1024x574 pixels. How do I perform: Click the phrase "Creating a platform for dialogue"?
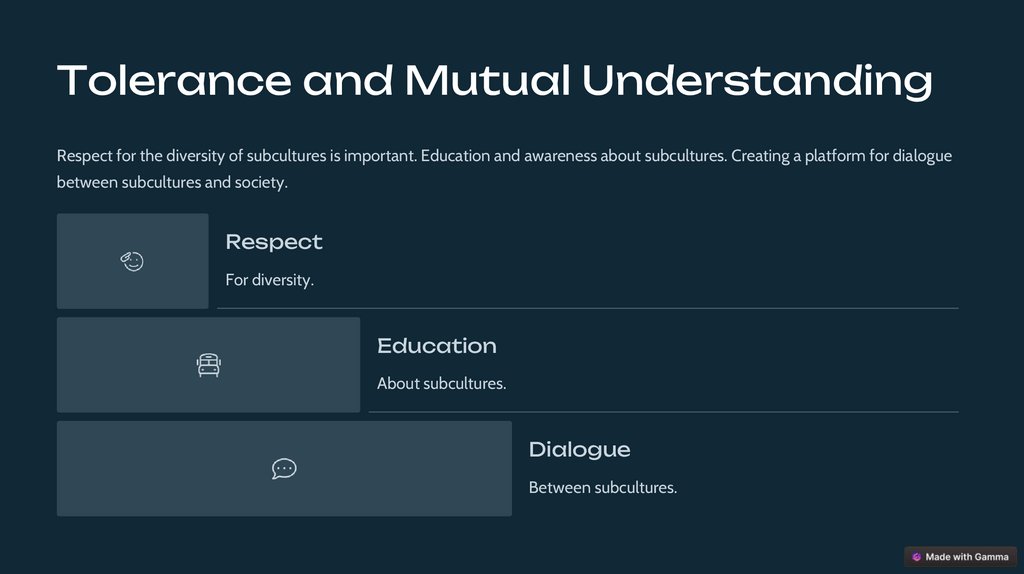840,157
